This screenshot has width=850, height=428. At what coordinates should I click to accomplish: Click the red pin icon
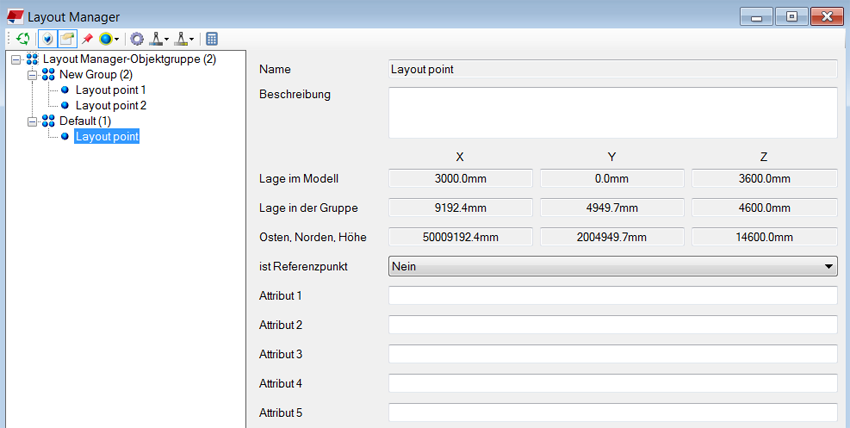(87, 39)
